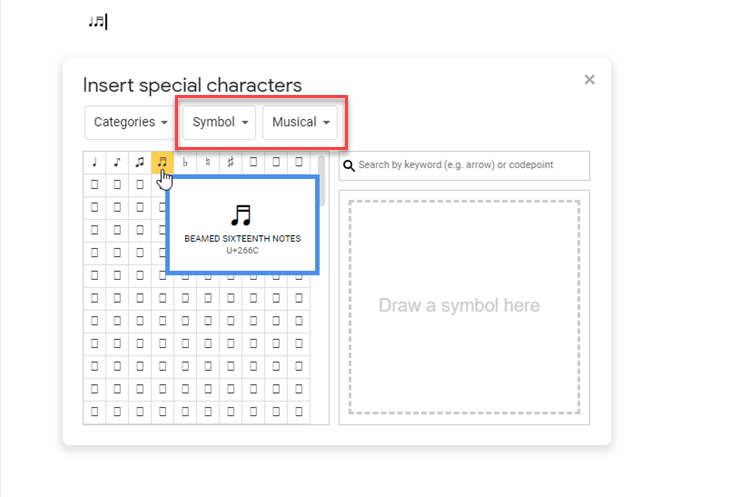This screenshot has height=497, width=740.
Task: Insert the beamed eighth notes symbol
Action: pyautogui.click(x=140, y=162)
